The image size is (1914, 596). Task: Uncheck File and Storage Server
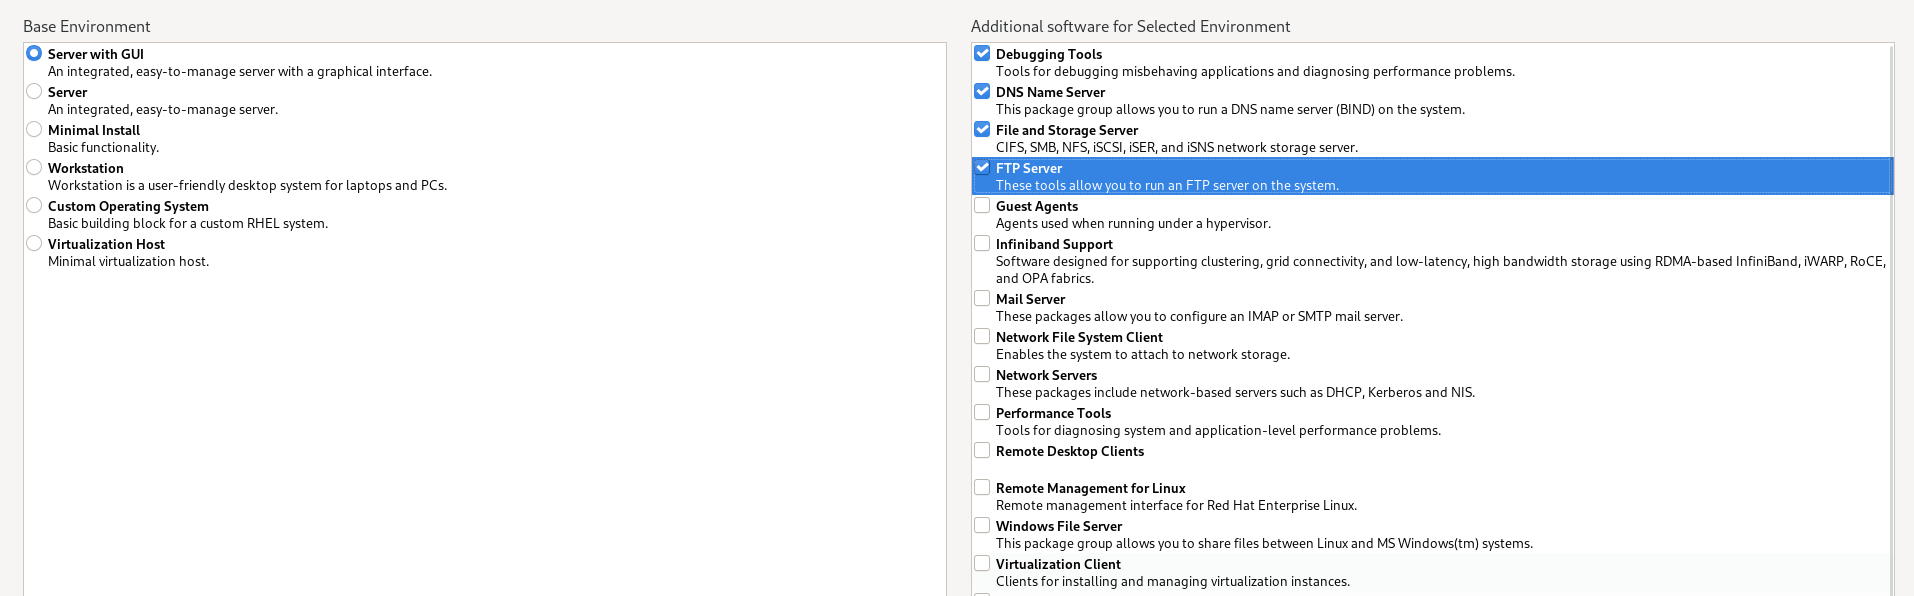[982, 130]
